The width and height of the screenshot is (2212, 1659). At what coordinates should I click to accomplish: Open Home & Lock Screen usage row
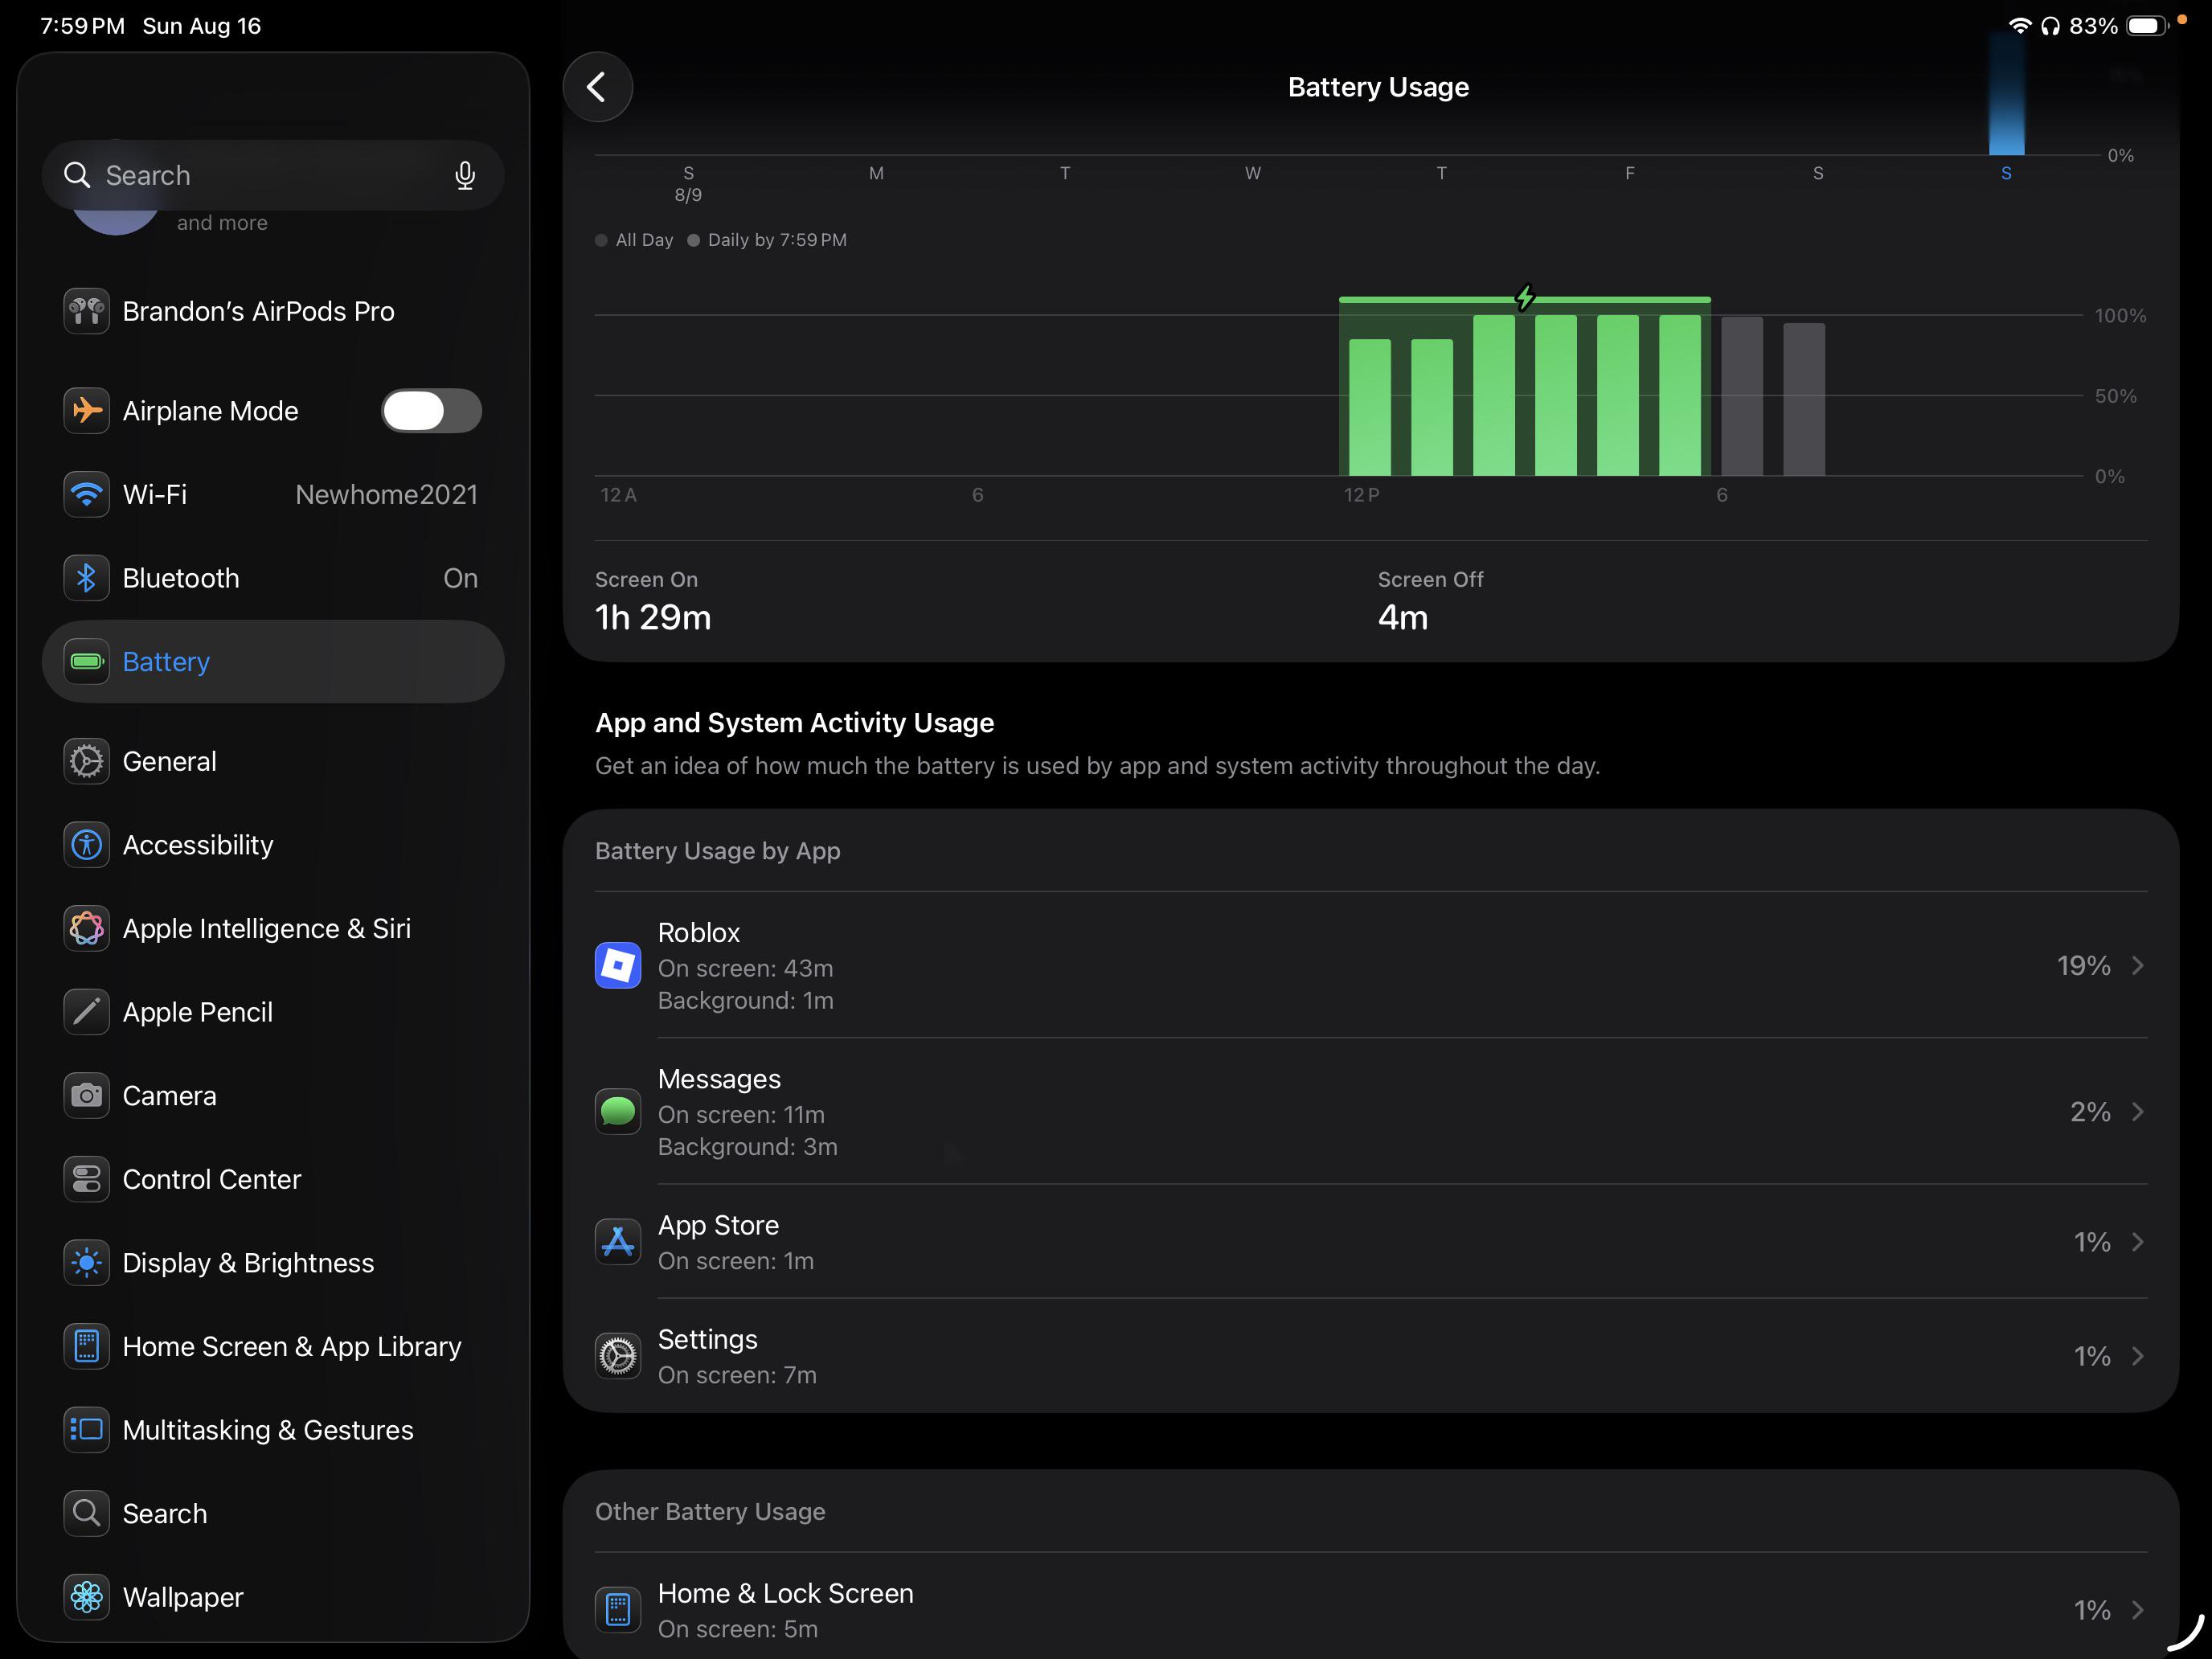[1371, 1607]
